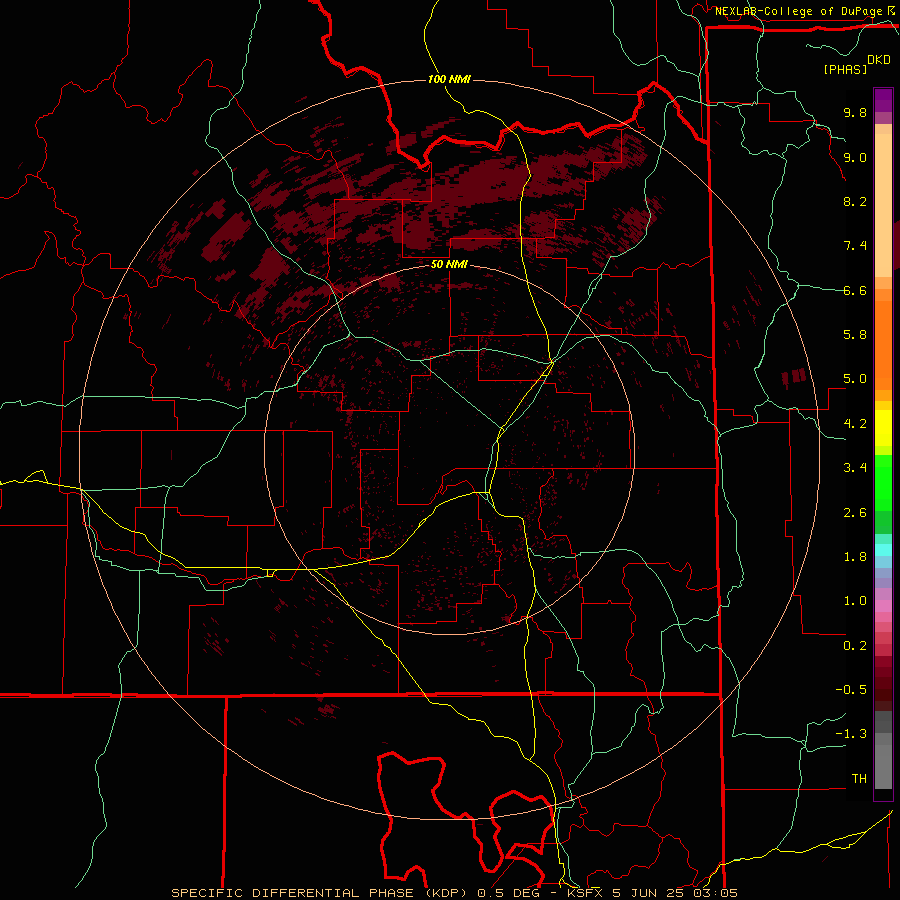The image size is (900, 900).
Task: Click the 1.0 legend value
Action: (855, 601)
